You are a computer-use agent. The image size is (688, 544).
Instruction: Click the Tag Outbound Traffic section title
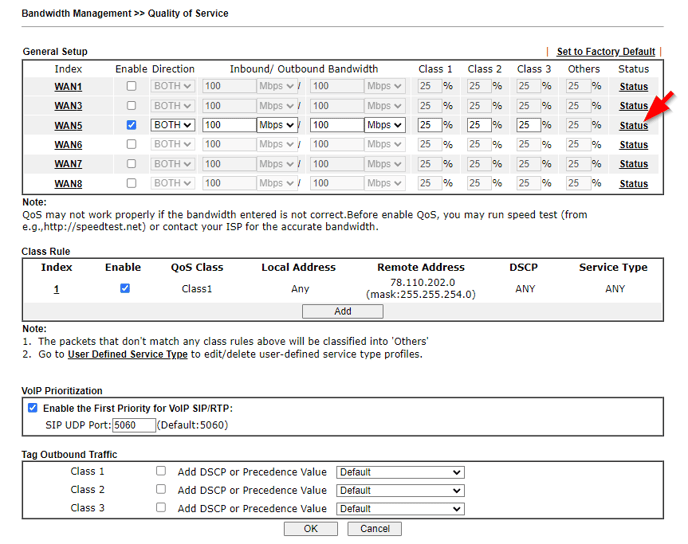(x=69, y=455)
